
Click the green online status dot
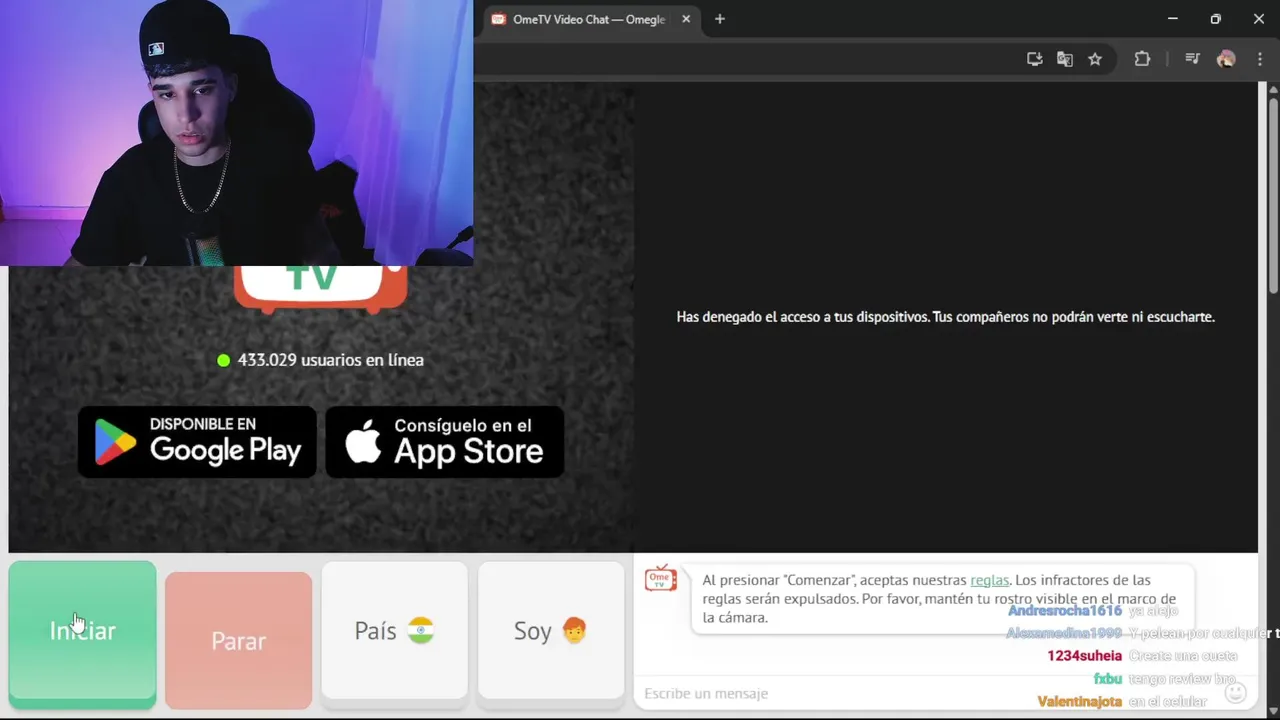coord(224,360)
